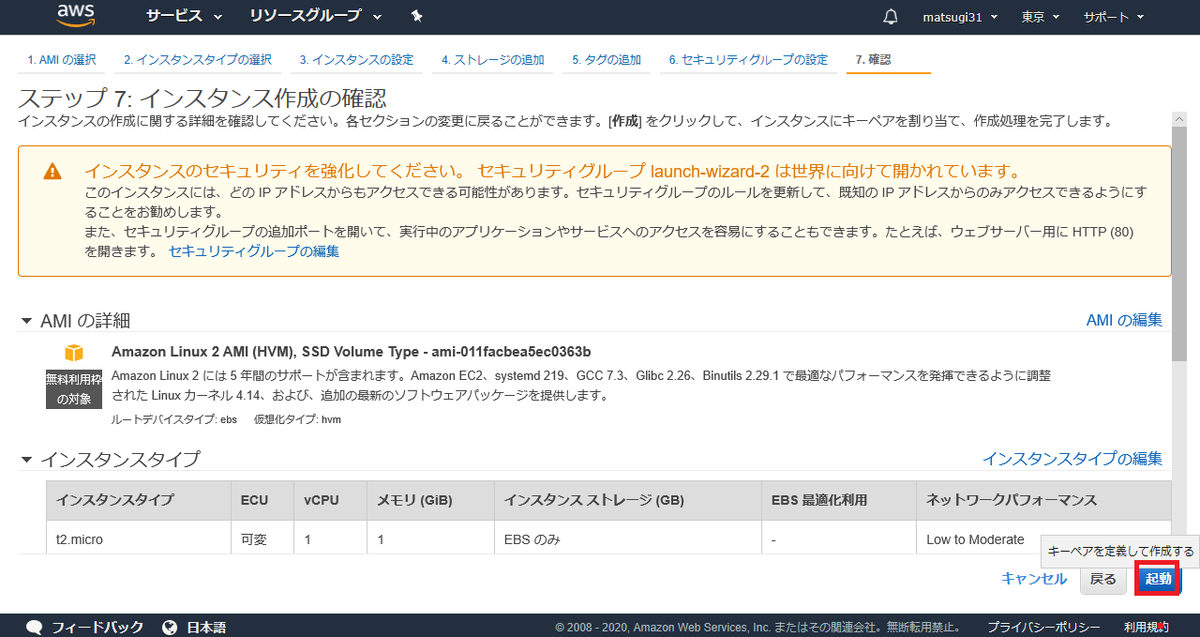
Task: Click the 戻る button
Action: point(1103,579)
